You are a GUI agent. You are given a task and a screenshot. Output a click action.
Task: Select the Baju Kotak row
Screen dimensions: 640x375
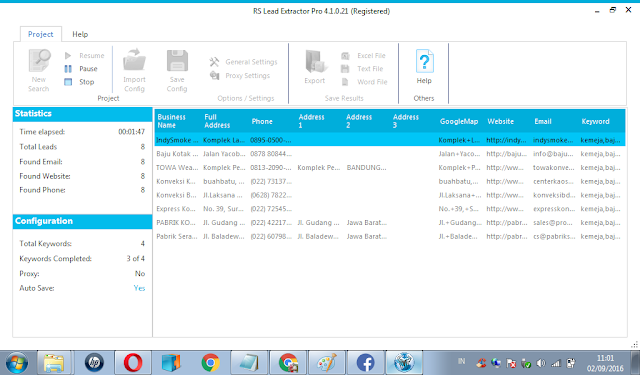[x=390, y=154]
